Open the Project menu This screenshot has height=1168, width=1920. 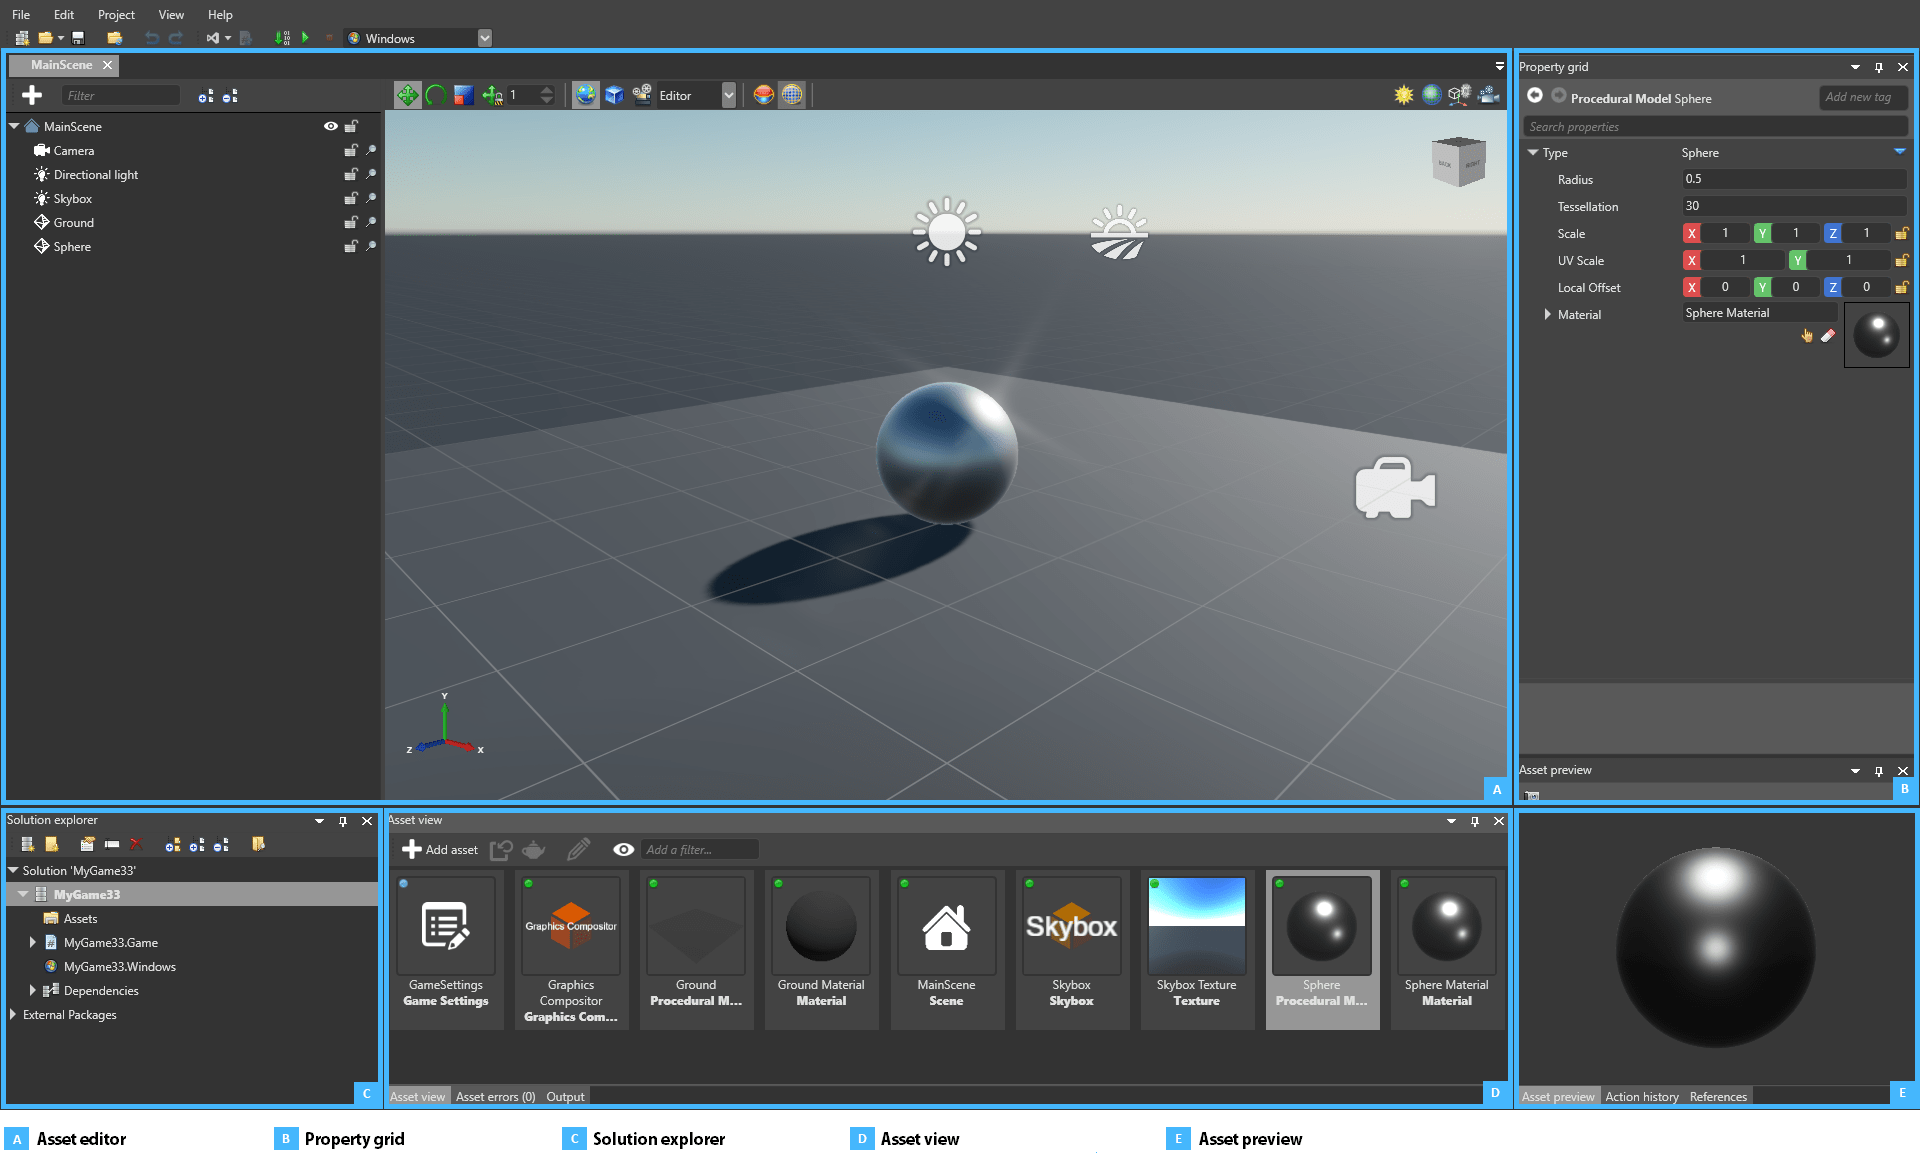coord(116,14)
